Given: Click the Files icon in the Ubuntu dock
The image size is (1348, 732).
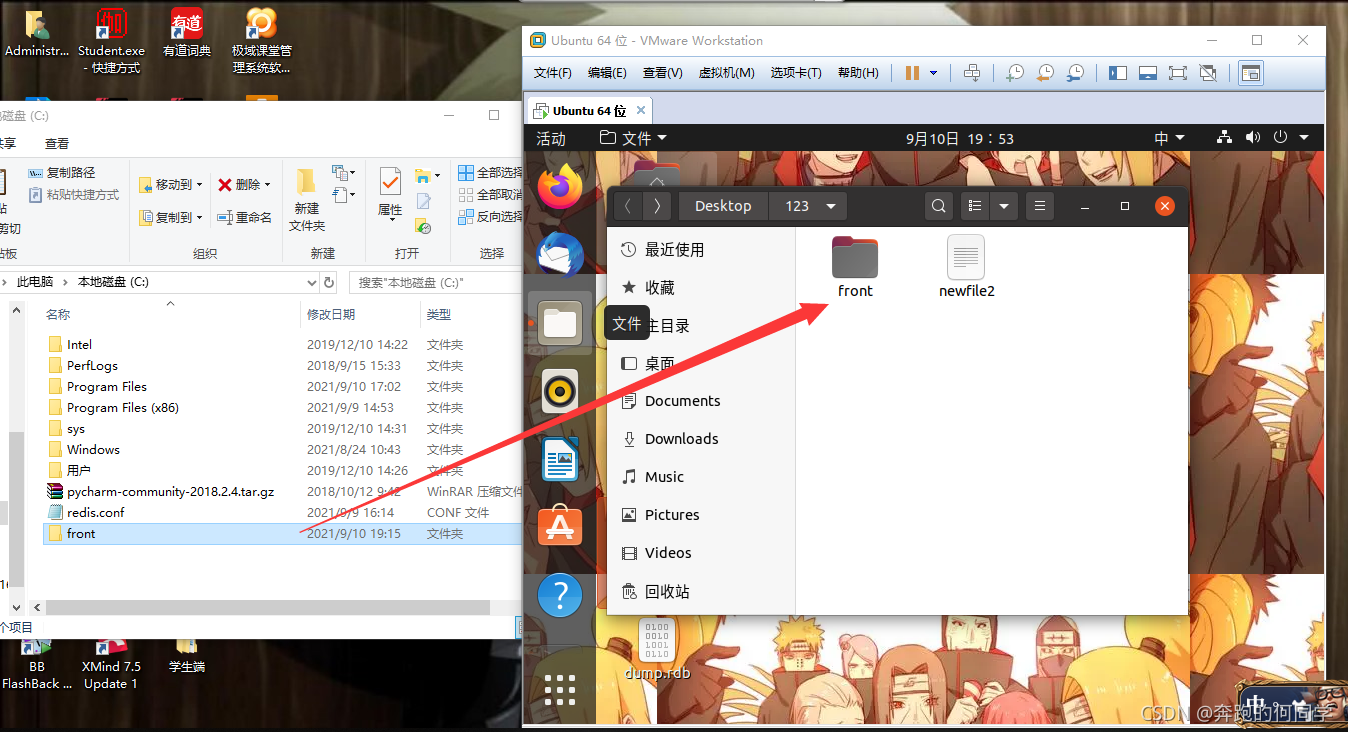Looking at the screenshot, I should tap(560, 322).
